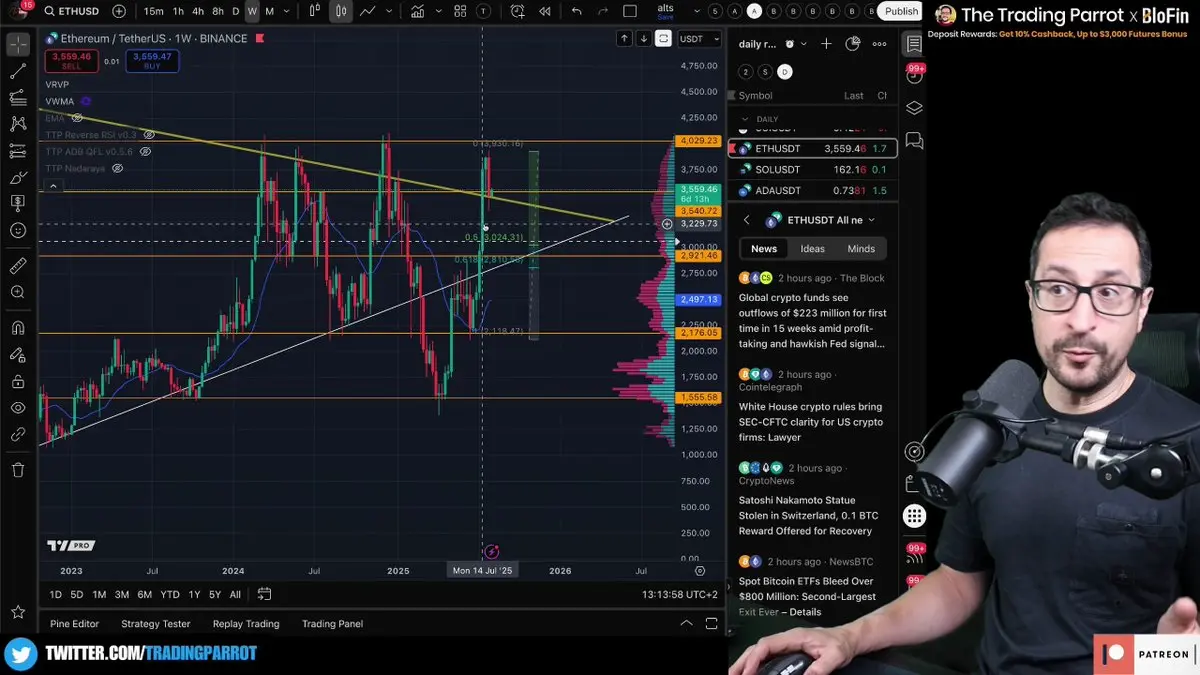Open favorites star in left toolbar
This screenshot has width=1200, height=675.
[x=18, y=611]
